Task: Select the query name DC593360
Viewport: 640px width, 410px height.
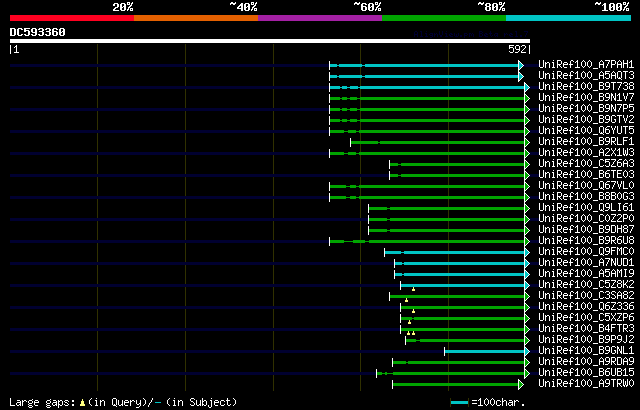Action: tap(38, 32)
